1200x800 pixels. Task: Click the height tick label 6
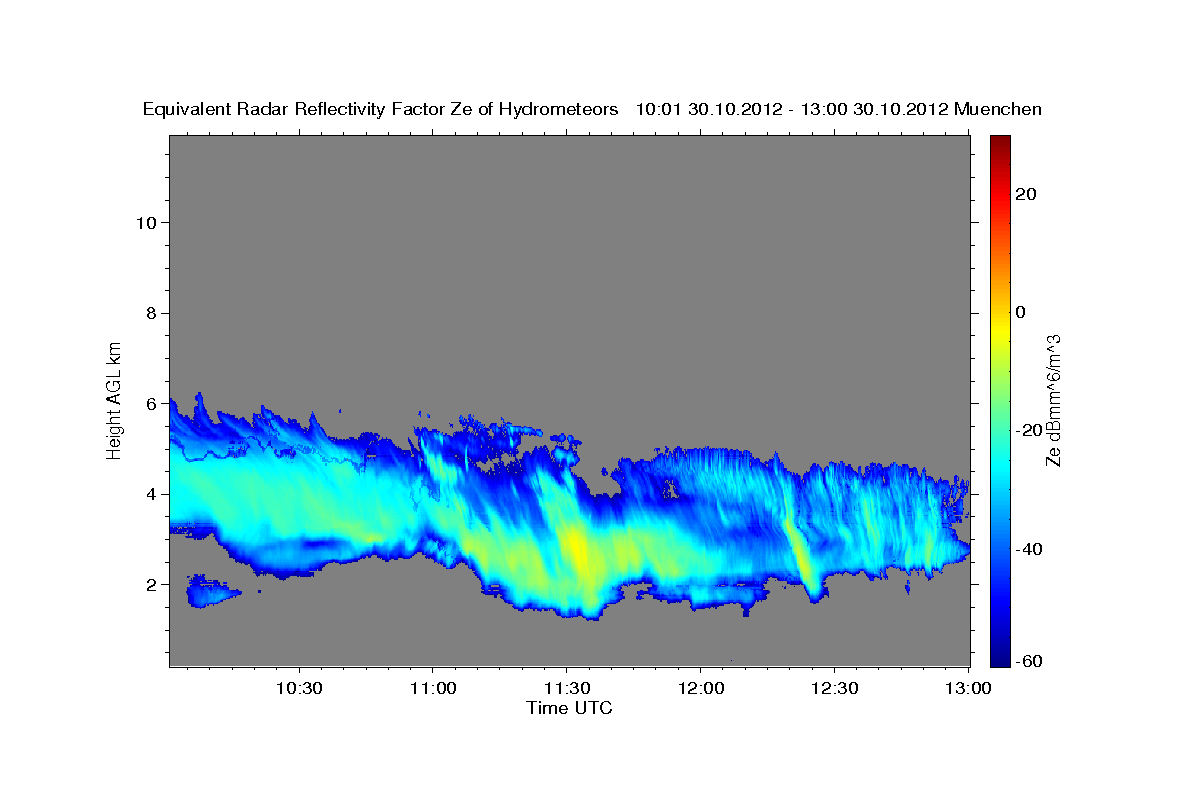(x=151, y=403)
